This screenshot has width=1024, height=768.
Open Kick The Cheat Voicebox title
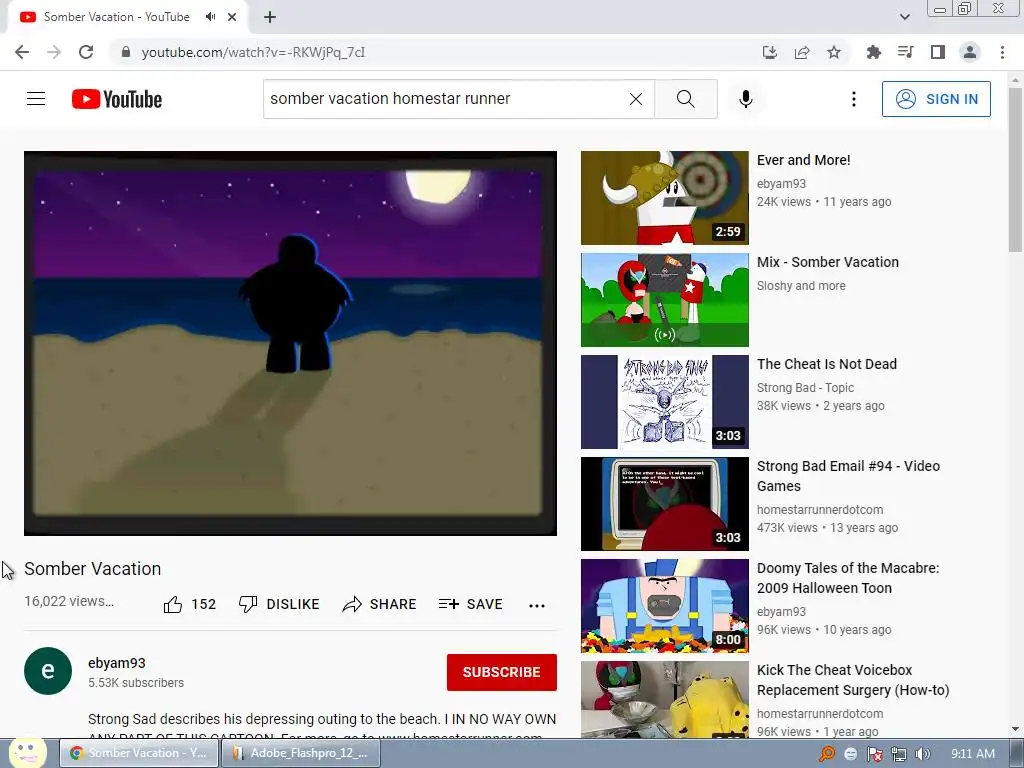853,680
